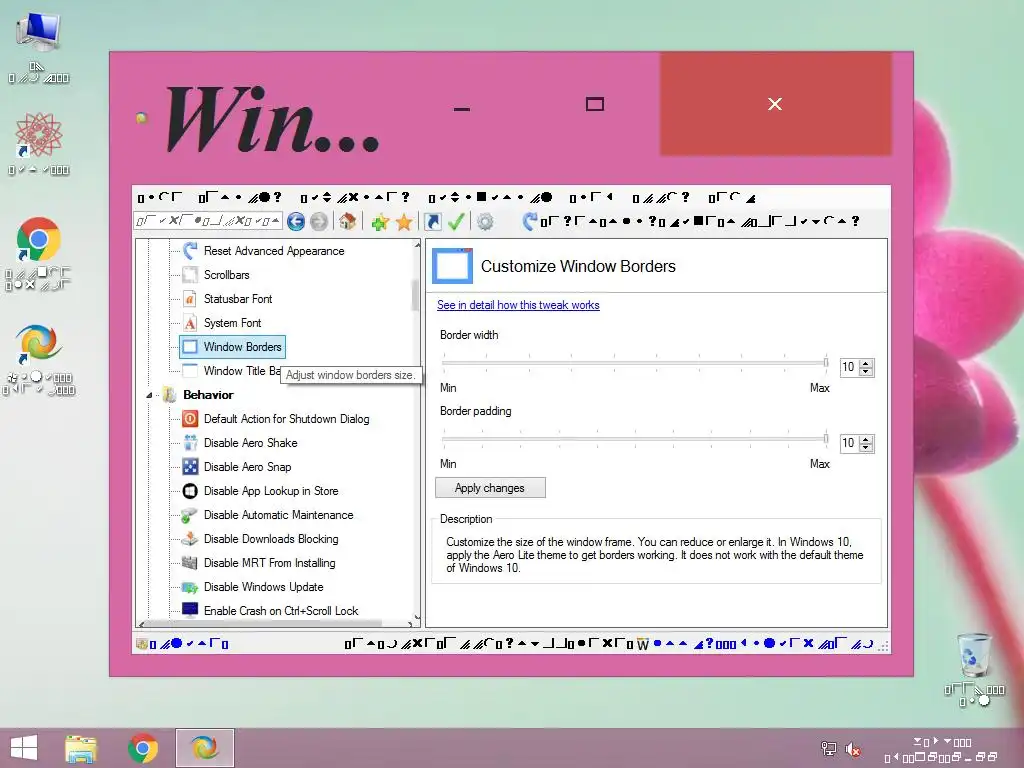Viewport: 1024px width, 768px height.
Task: Click the 'See in detail how this tweak works' link
Action: pos(518,305)
